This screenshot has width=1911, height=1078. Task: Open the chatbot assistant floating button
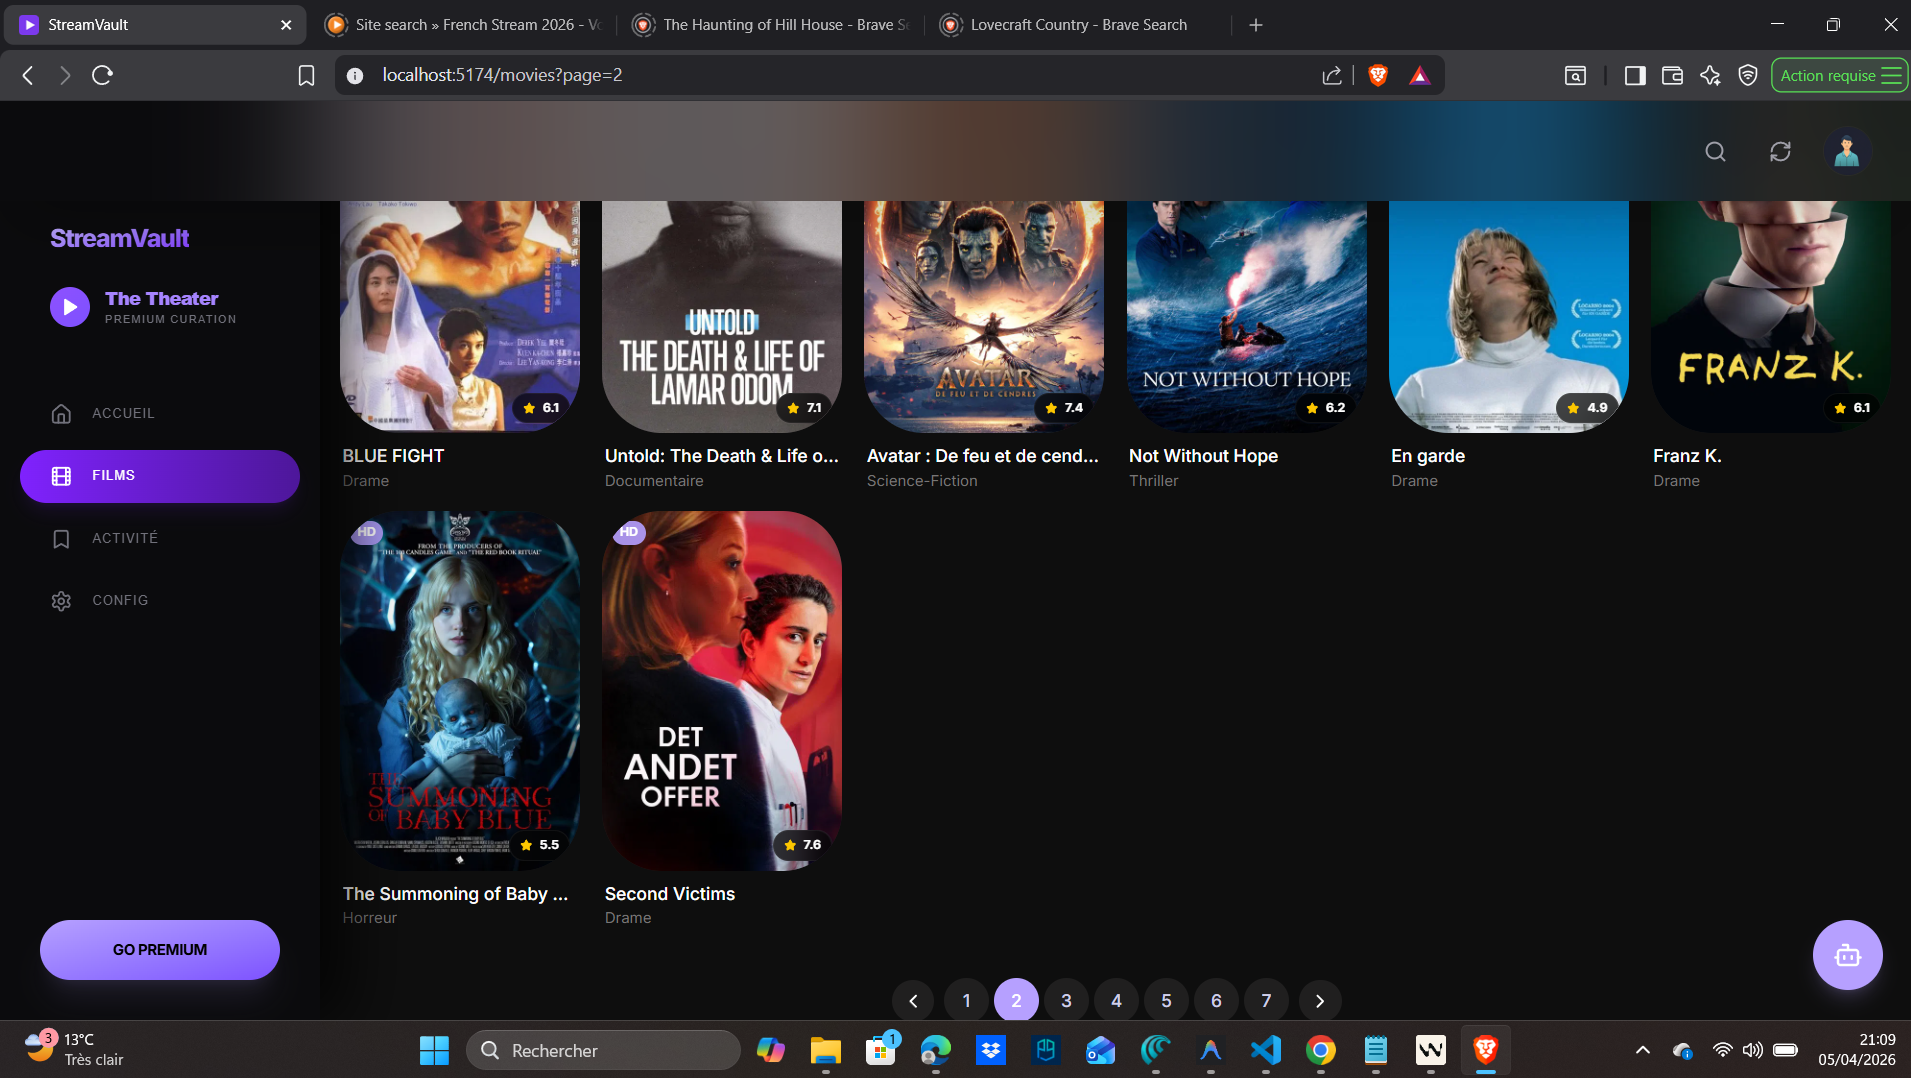pyautogui.click(x=1847, y=955)
